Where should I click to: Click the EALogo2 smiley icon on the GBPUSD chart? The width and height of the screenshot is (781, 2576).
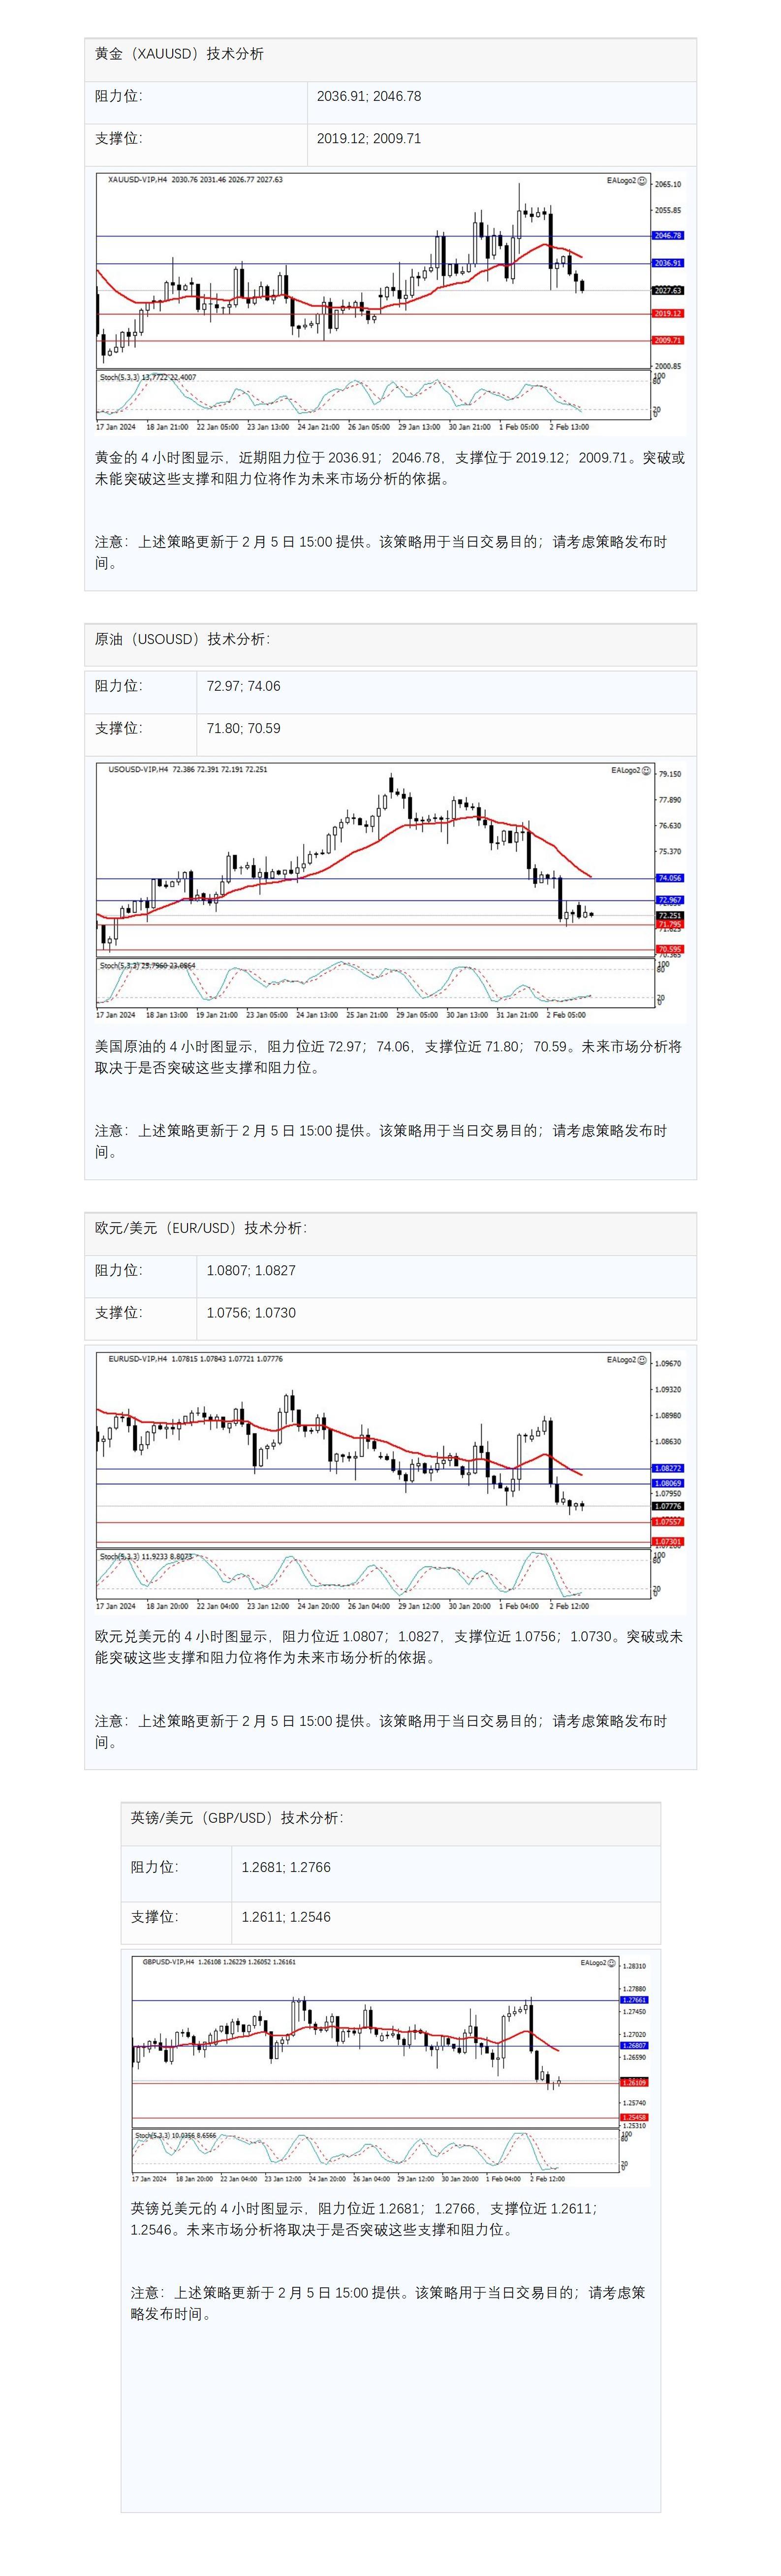coord(612,1963)
